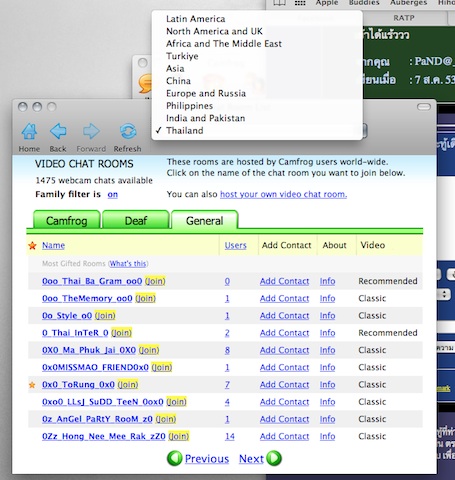Join 0Zz_Hong_Nee_Mee_Rak_zZ0 room

coord(179,437)
